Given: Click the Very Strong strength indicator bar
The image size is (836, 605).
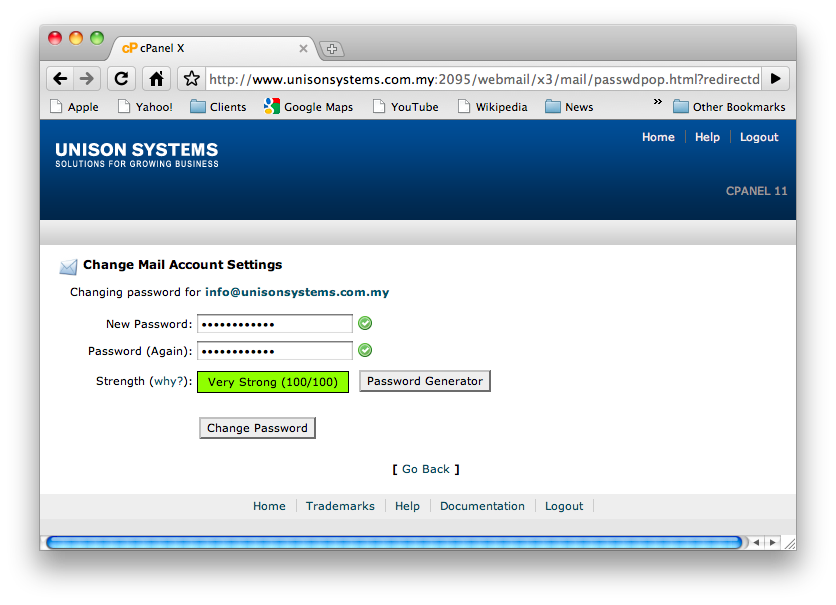Looking at the screenshot, I should tap(272, 381).
